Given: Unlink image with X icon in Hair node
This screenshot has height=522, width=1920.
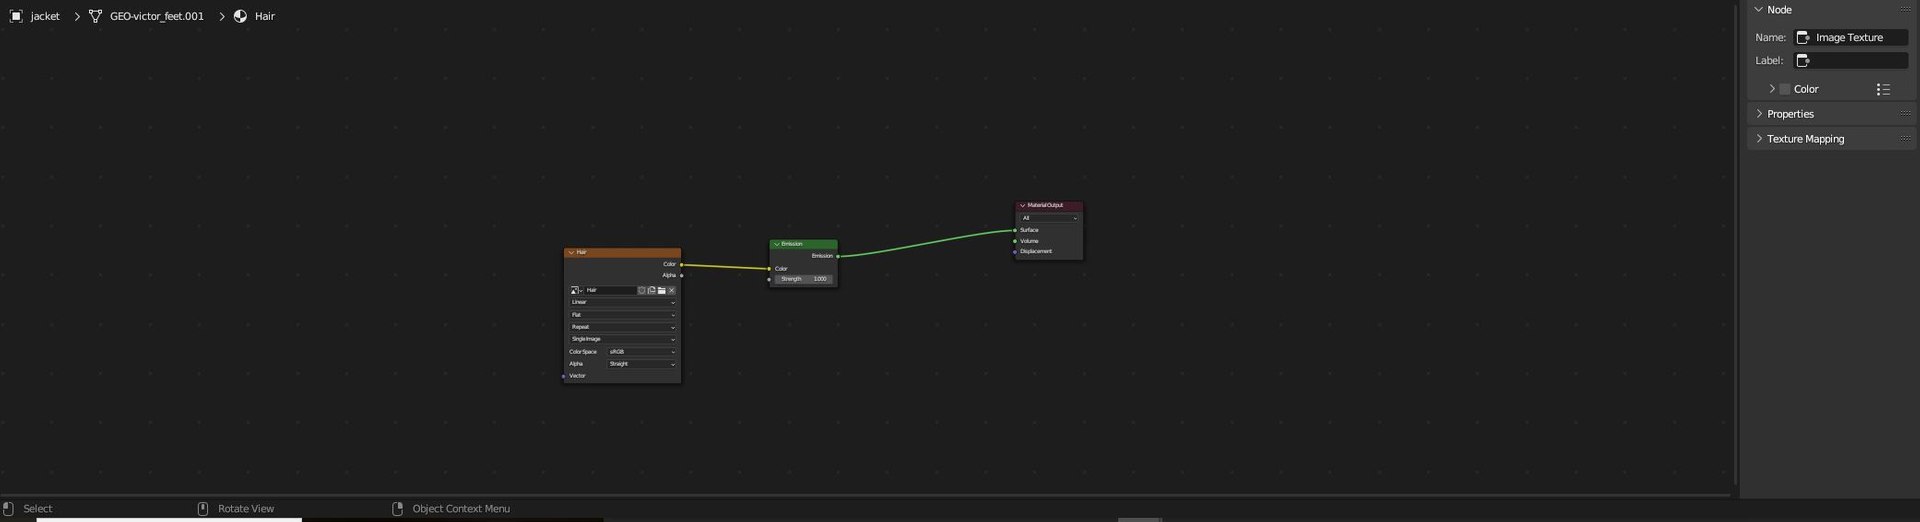Looking at the screenshot, I should (x=671, y=290).
